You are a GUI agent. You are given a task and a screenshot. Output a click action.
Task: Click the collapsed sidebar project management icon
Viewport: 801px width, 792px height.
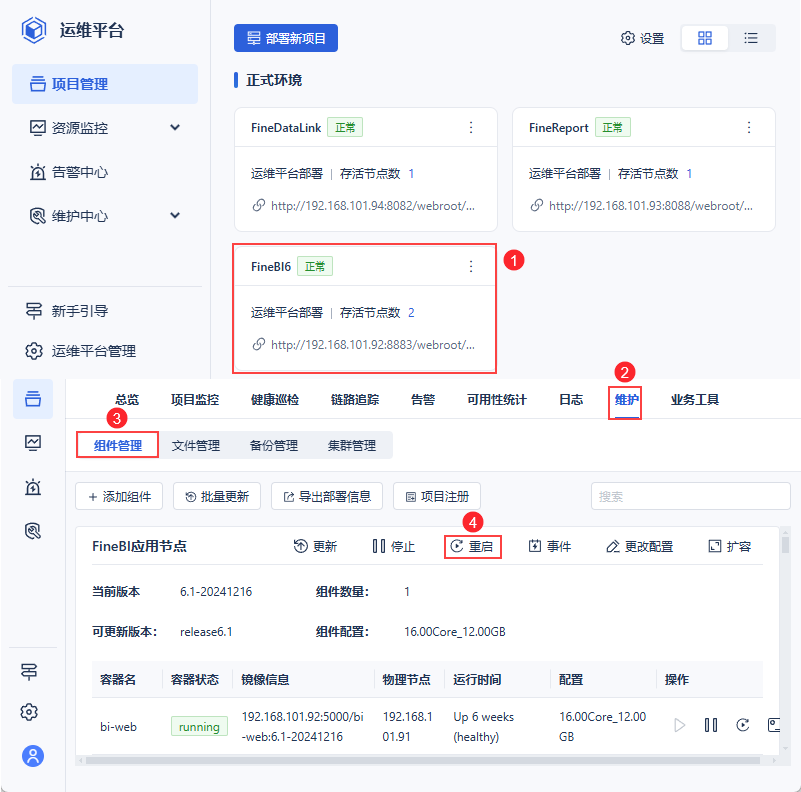coord(33,399)
